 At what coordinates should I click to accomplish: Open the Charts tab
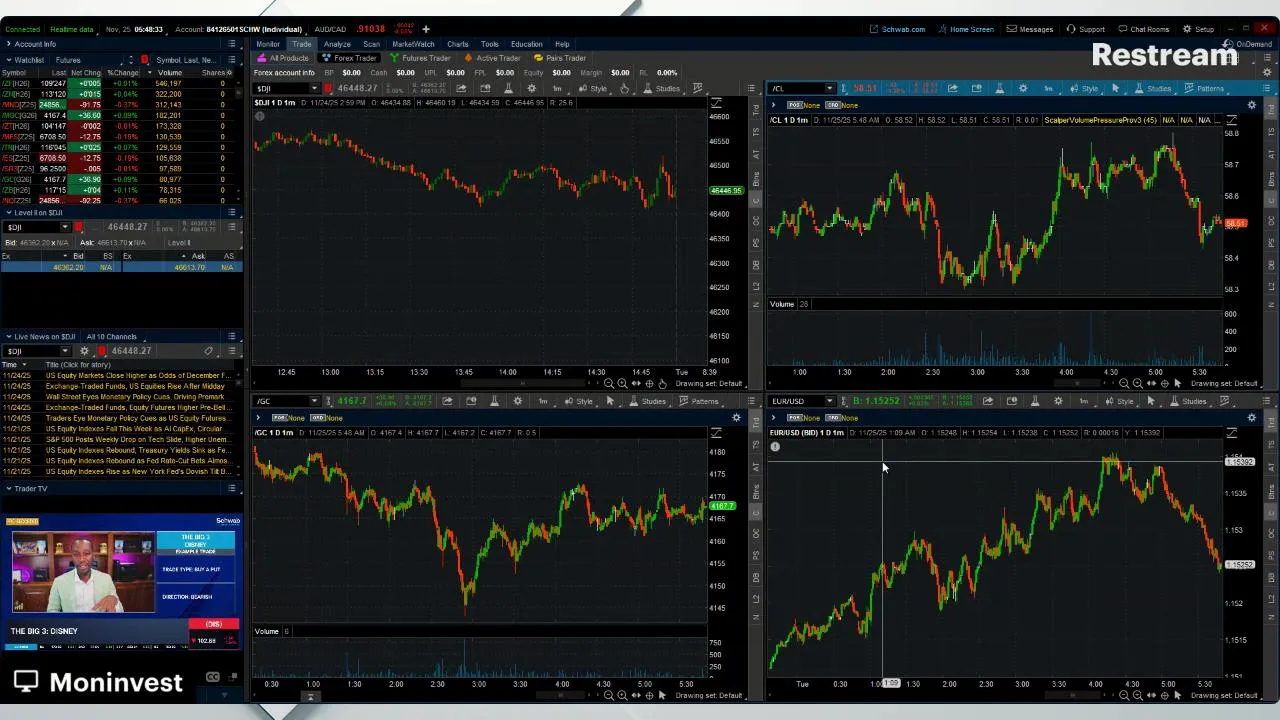pyautogui.click(x=458, y=44)
